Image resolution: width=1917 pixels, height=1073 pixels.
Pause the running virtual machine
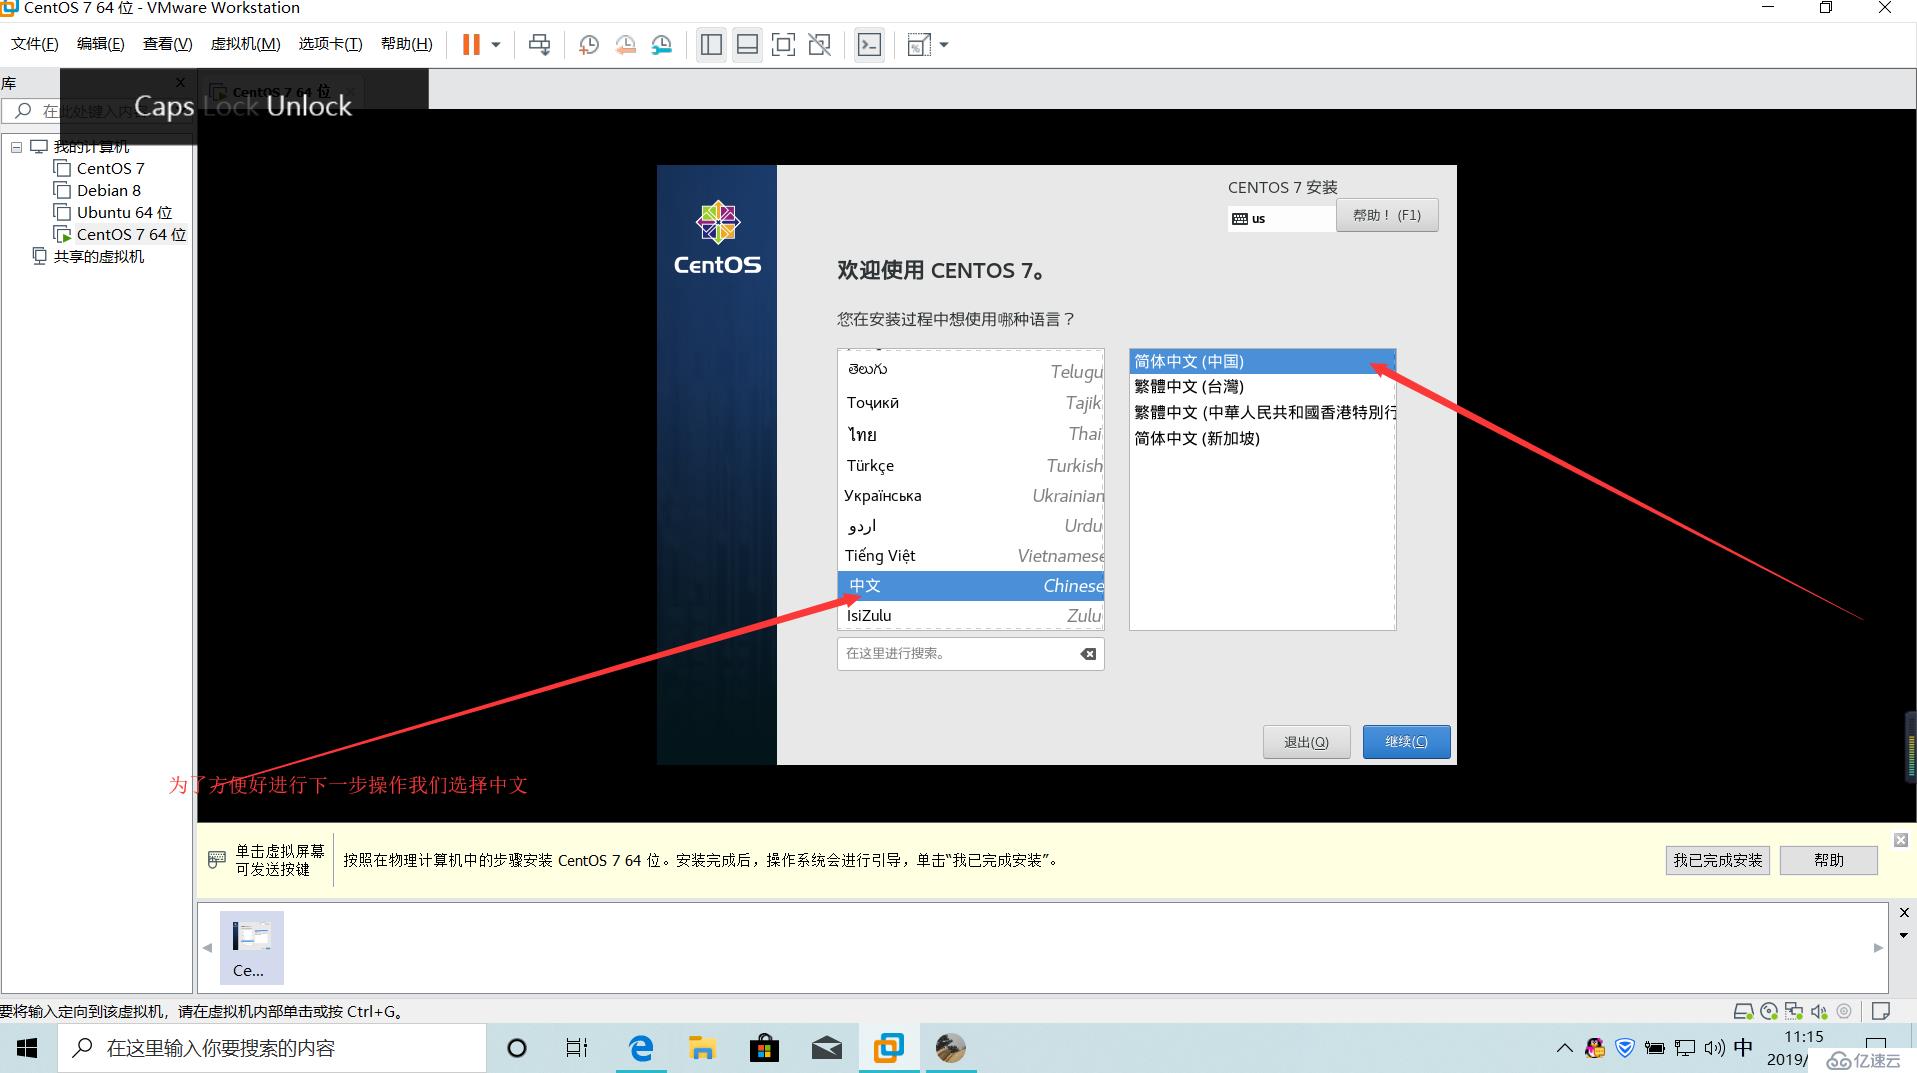[x=471, y=45]
